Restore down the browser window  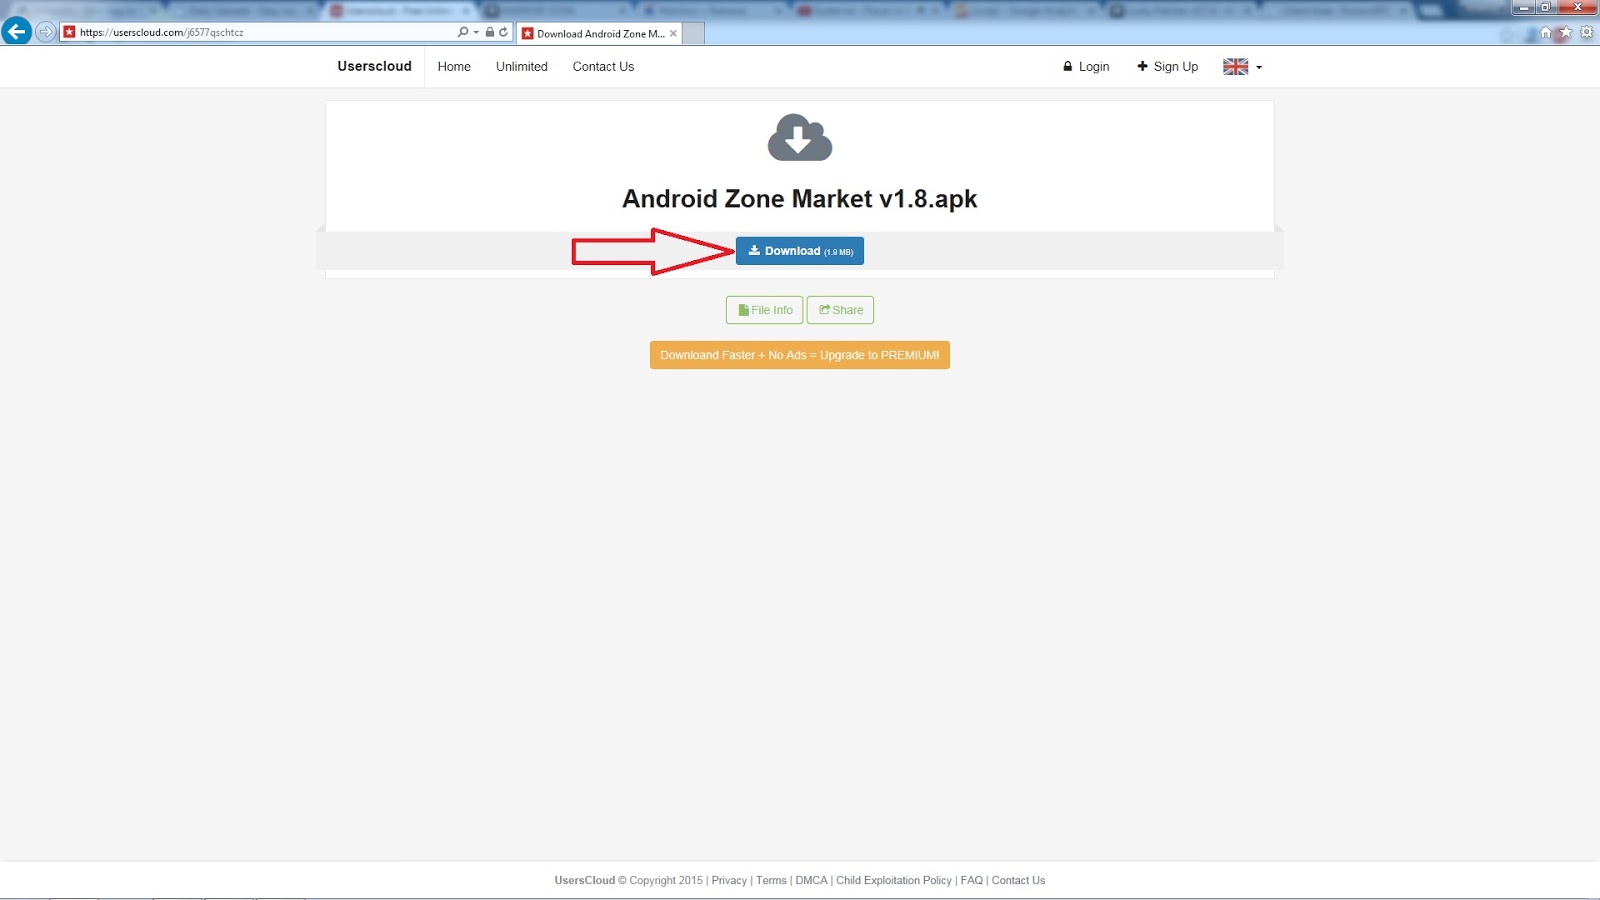point(1546,7)
